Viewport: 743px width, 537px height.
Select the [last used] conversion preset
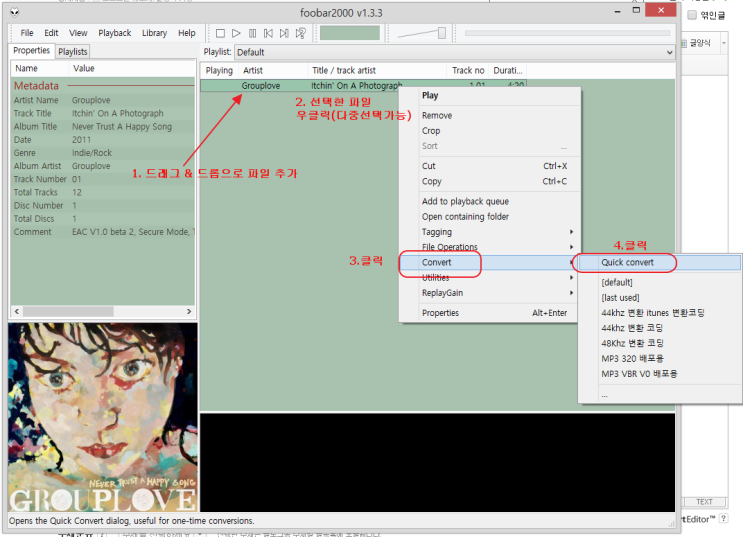tap(660, 298)
